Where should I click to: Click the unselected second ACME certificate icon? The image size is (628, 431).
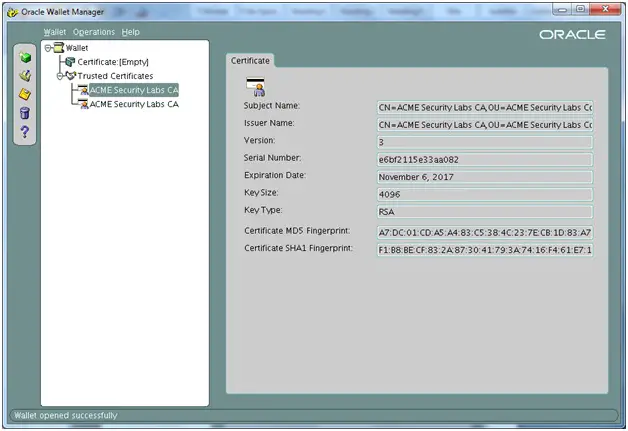click(83, 104)
